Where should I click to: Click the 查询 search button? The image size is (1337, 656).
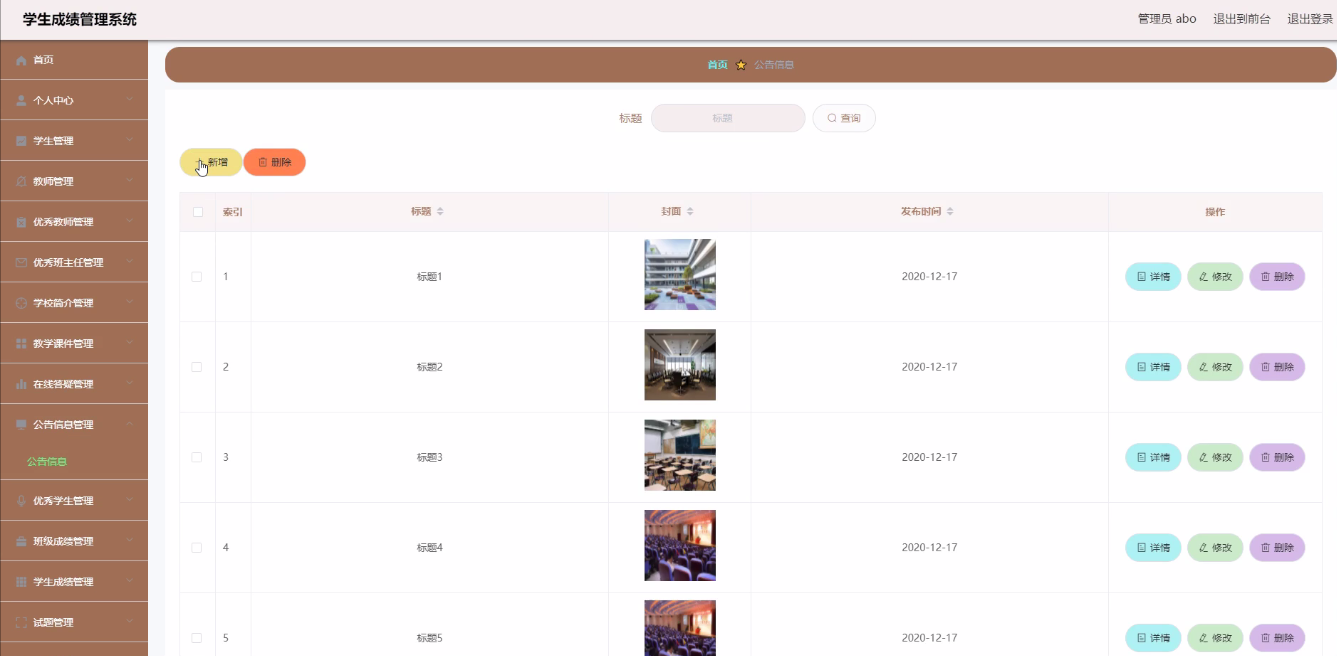(x=845, y=117)
